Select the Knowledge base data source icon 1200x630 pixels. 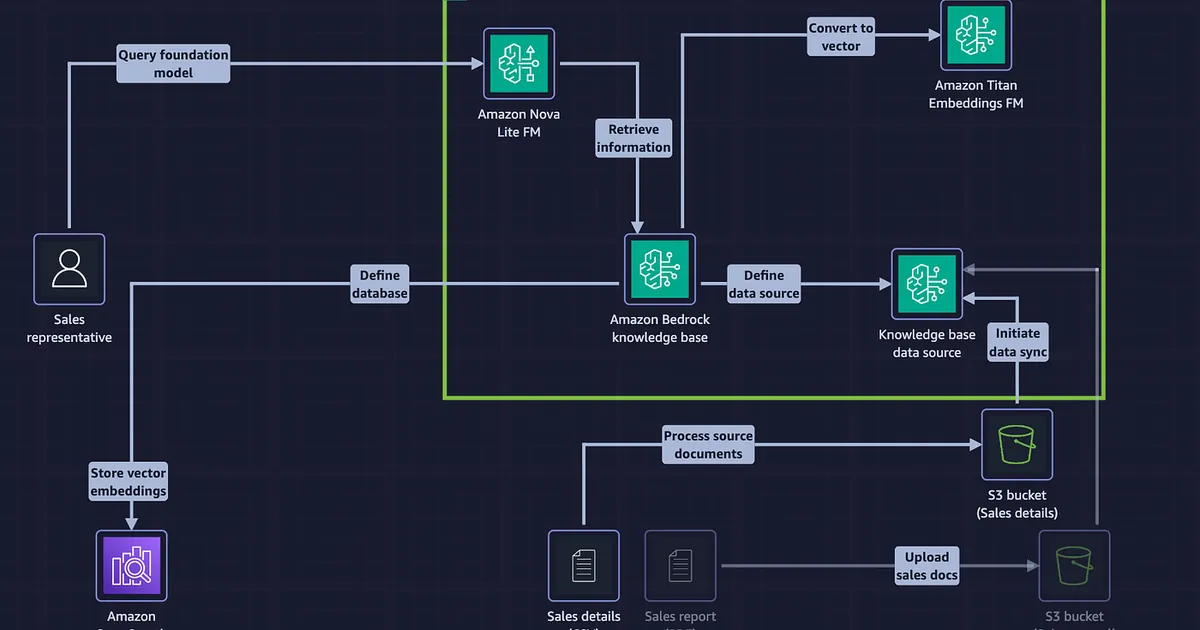927,284
